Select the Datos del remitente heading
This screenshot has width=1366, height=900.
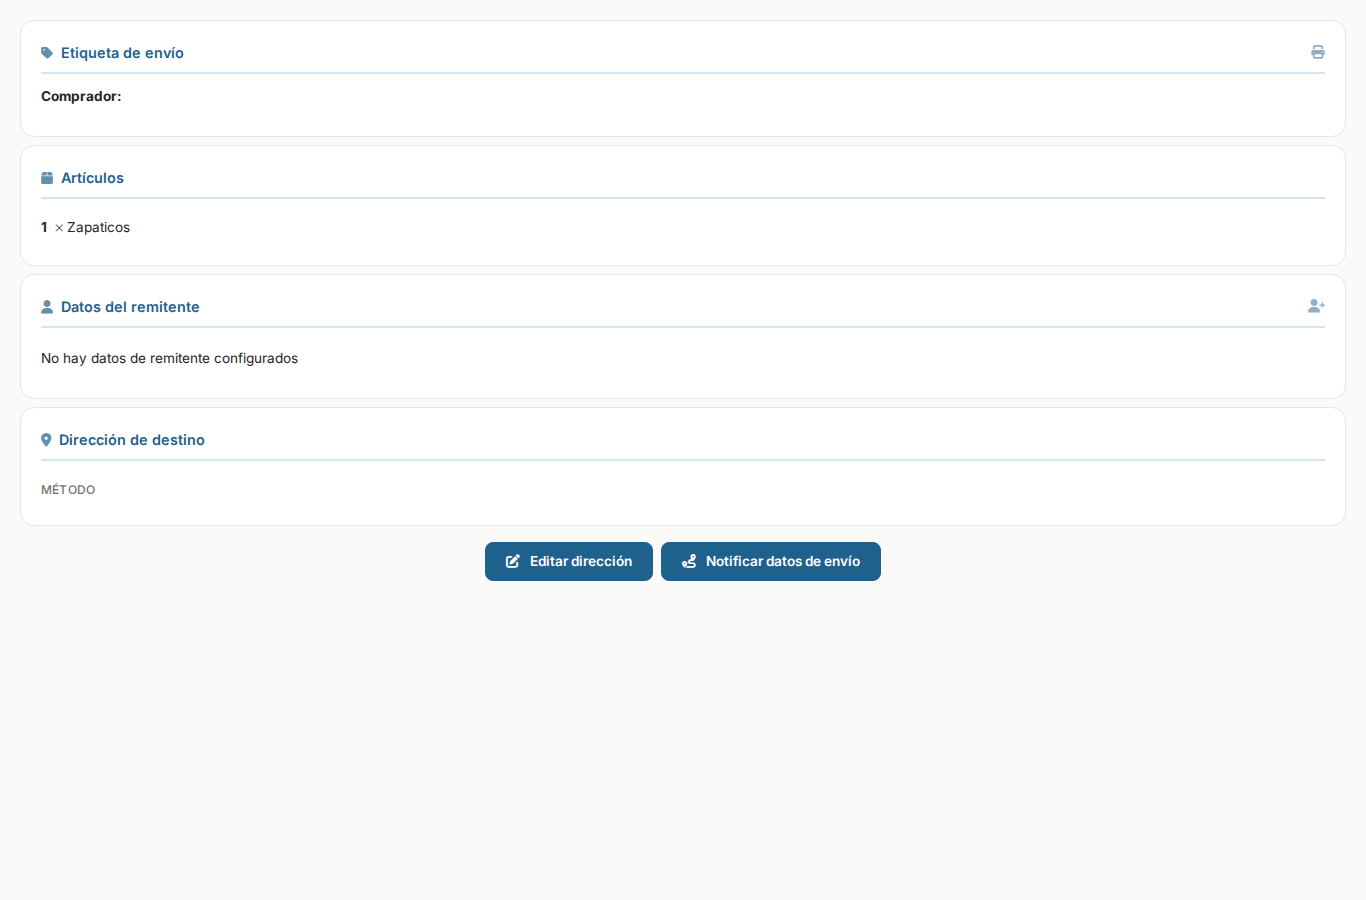click(x=130, y=307)
